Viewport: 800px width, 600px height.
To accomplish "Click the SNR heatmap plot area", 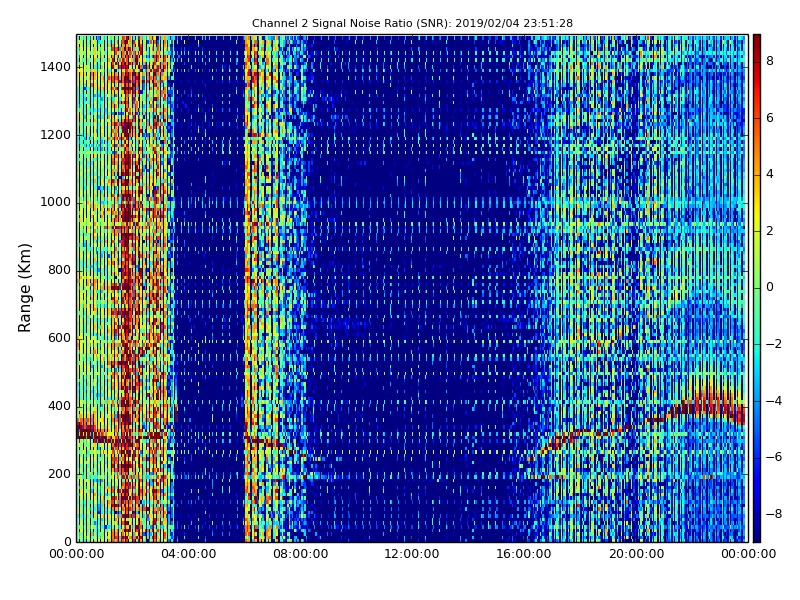I will click(x=412, y=288).
